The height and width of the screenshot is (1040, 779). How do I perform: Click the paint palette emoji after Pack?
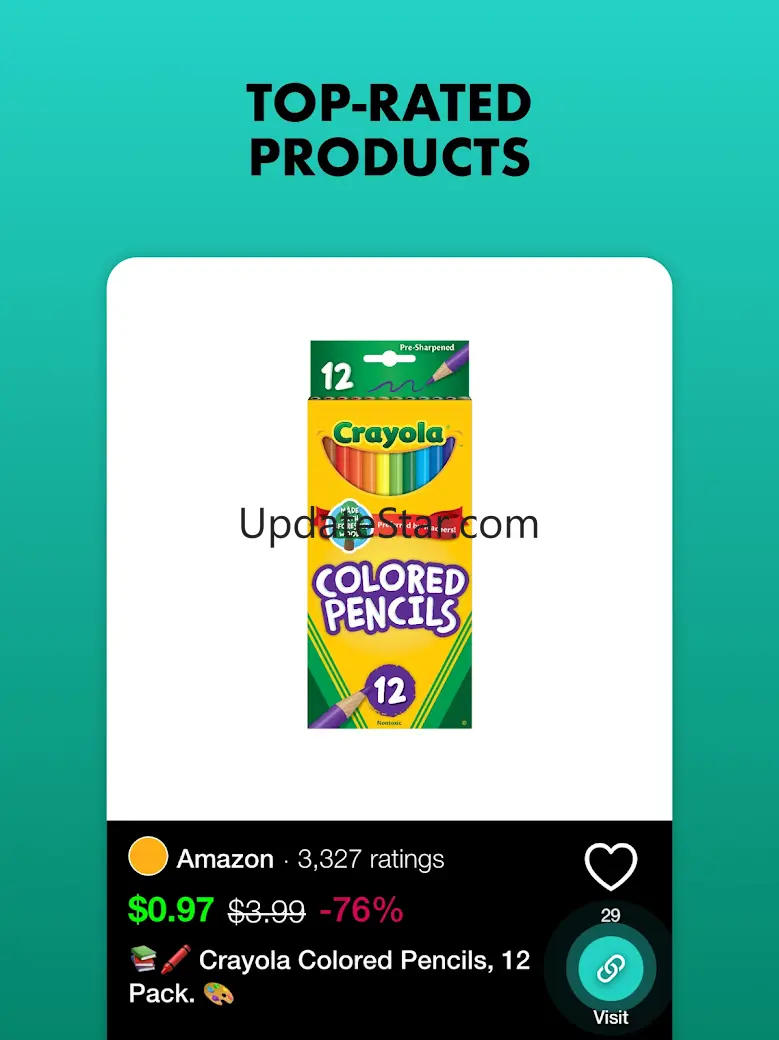pyautogui.click(x=219, y=993)
